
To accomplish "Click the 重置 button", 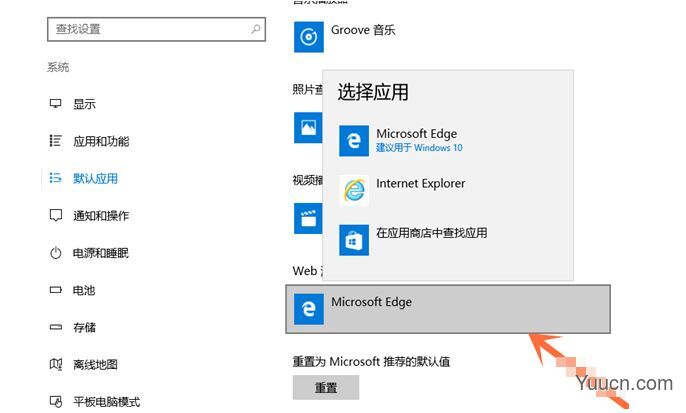I will pyautogui.click(x=326, y=388).
